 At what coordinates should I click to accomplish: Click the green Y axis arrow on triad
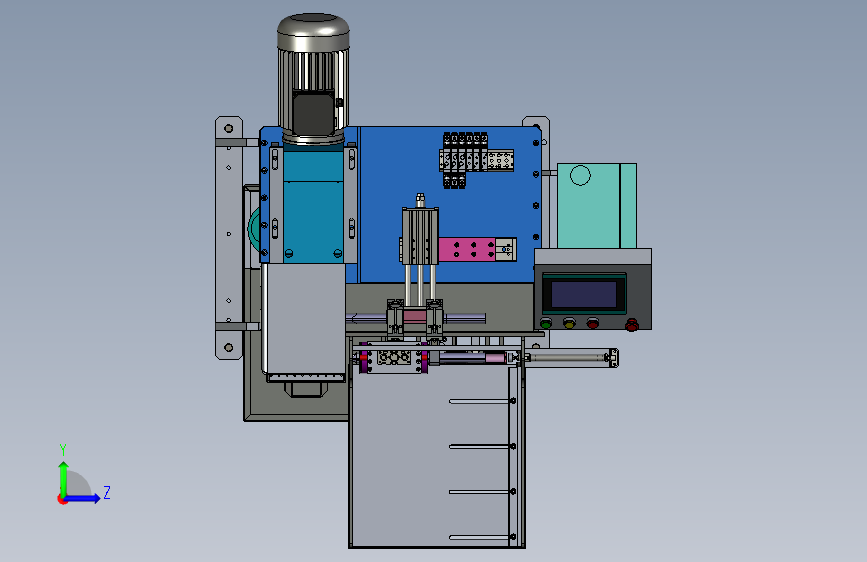(63, 477)
